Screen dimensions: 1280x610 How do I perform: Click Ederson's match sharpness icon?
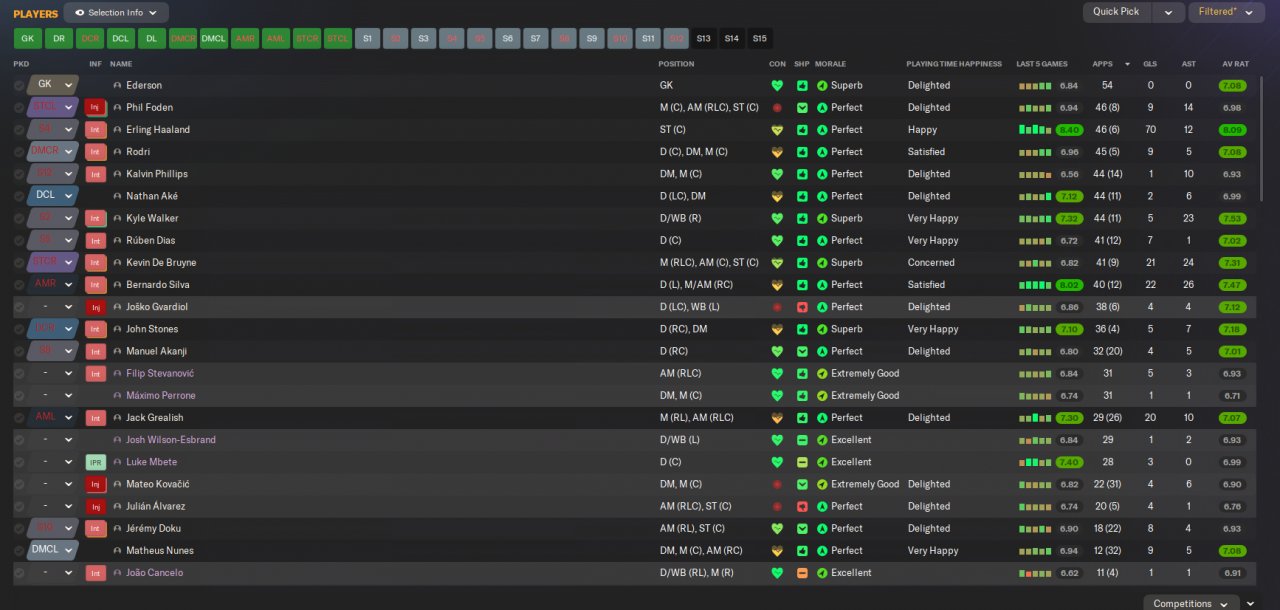coord(802,86)
